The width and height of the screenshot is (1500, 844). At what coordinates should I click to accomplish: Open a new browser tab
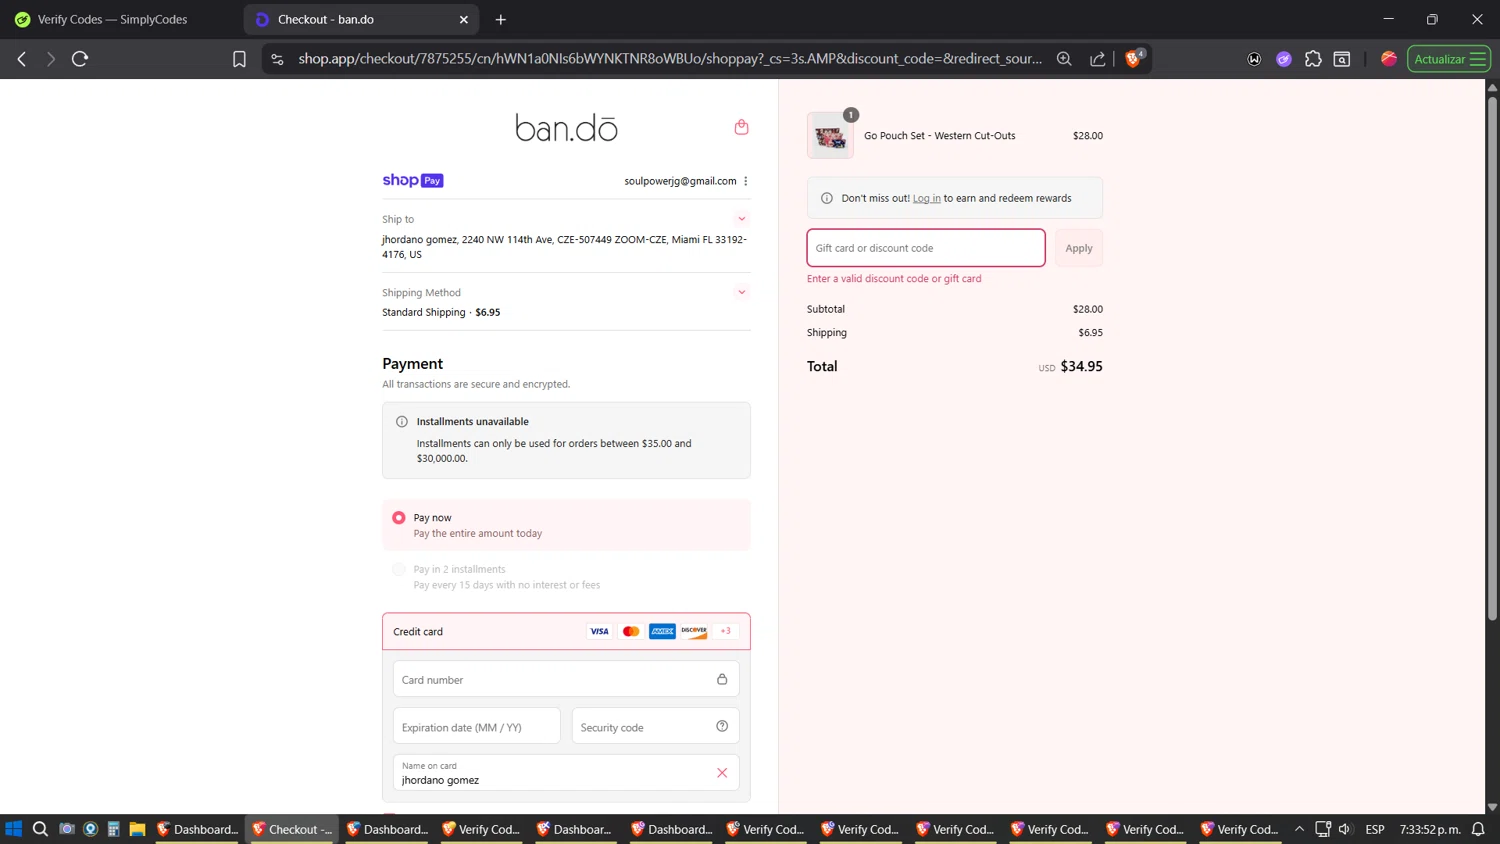point(501,19)
